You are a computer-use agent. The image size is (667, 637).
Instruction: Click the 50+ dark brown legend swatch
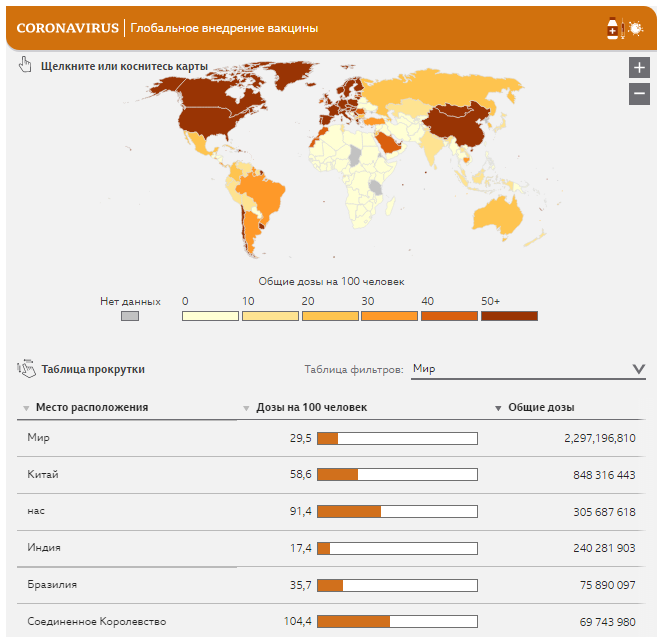(509, 316)
